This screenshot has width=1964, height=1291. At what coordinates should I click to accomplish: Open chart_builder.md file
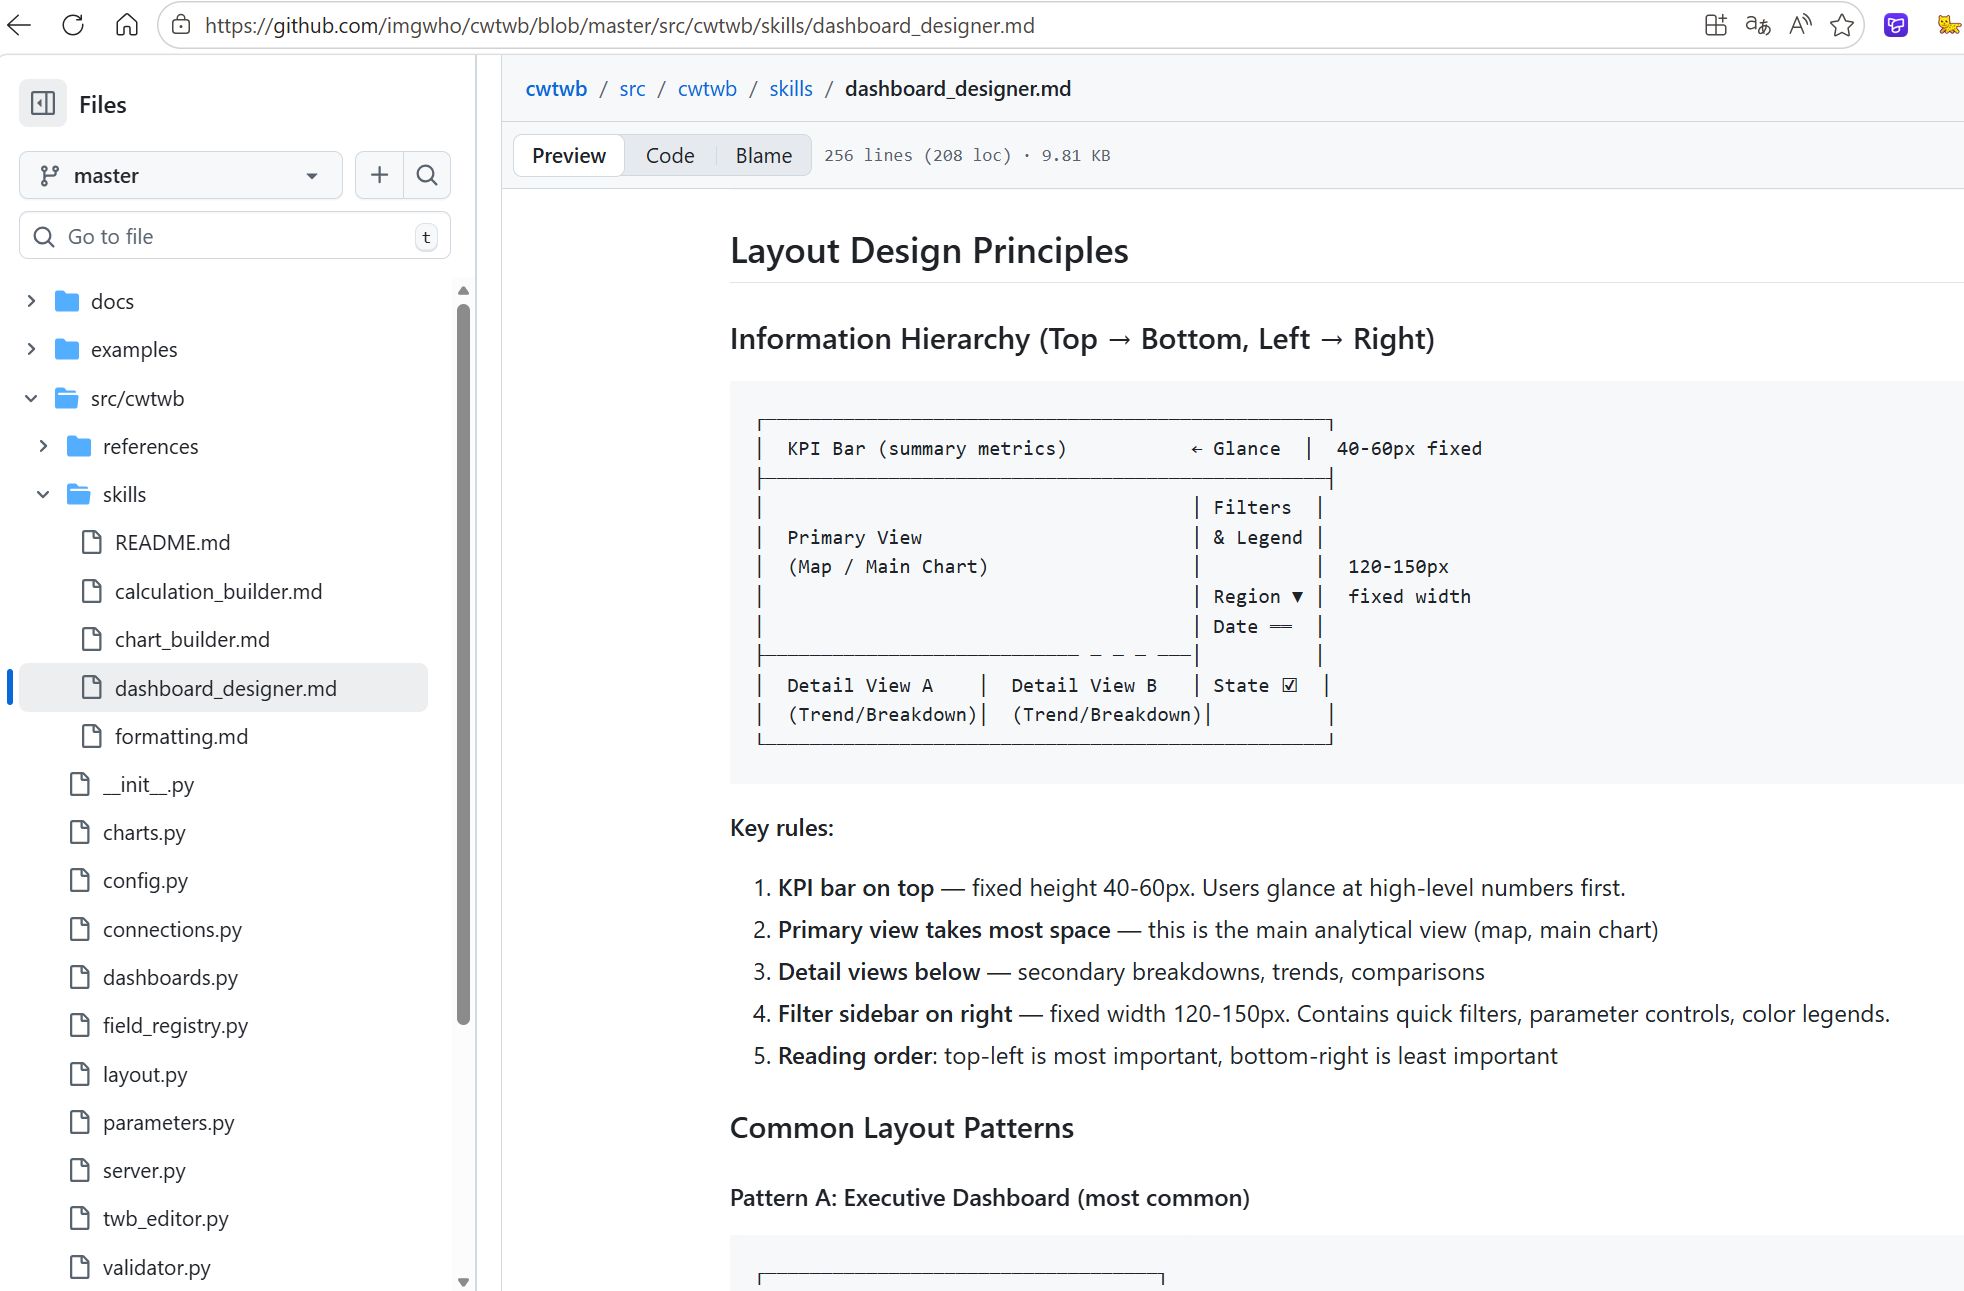(x=192, y=639)
